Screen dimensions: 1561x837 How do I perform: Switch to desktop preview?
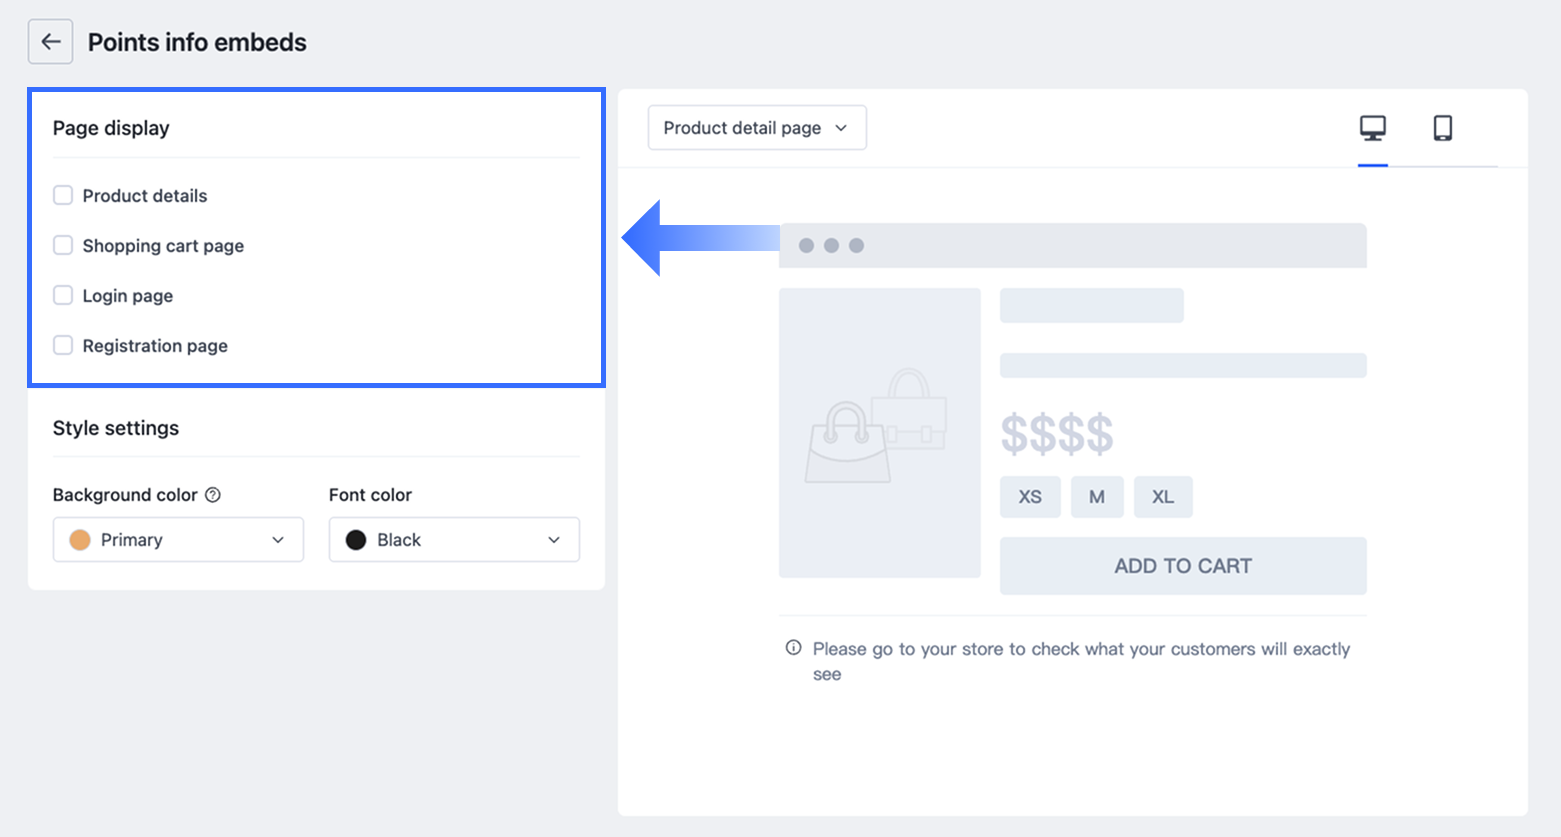click(x=1372, y=128)
